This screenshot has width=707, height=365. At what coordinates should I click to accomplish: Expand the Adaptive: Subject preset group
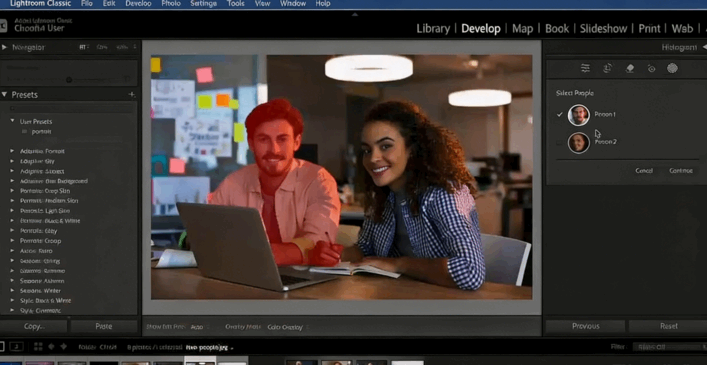click(12, 171)
